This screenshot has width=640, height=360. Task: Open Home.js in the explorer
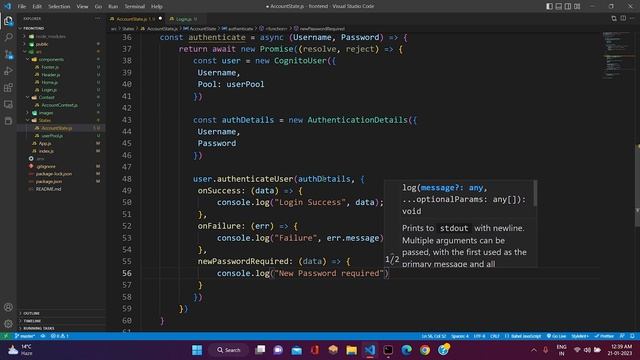[x=49, y=82]
